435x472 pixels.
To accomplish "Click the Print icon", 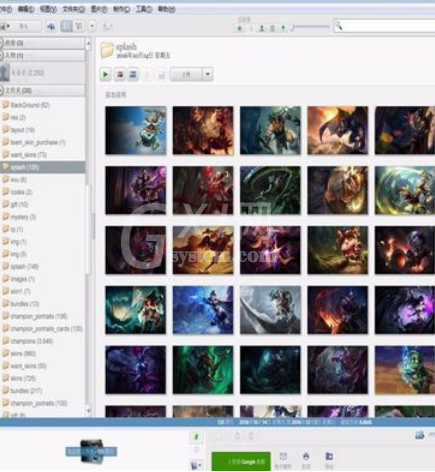I will [x=306, y=457].
